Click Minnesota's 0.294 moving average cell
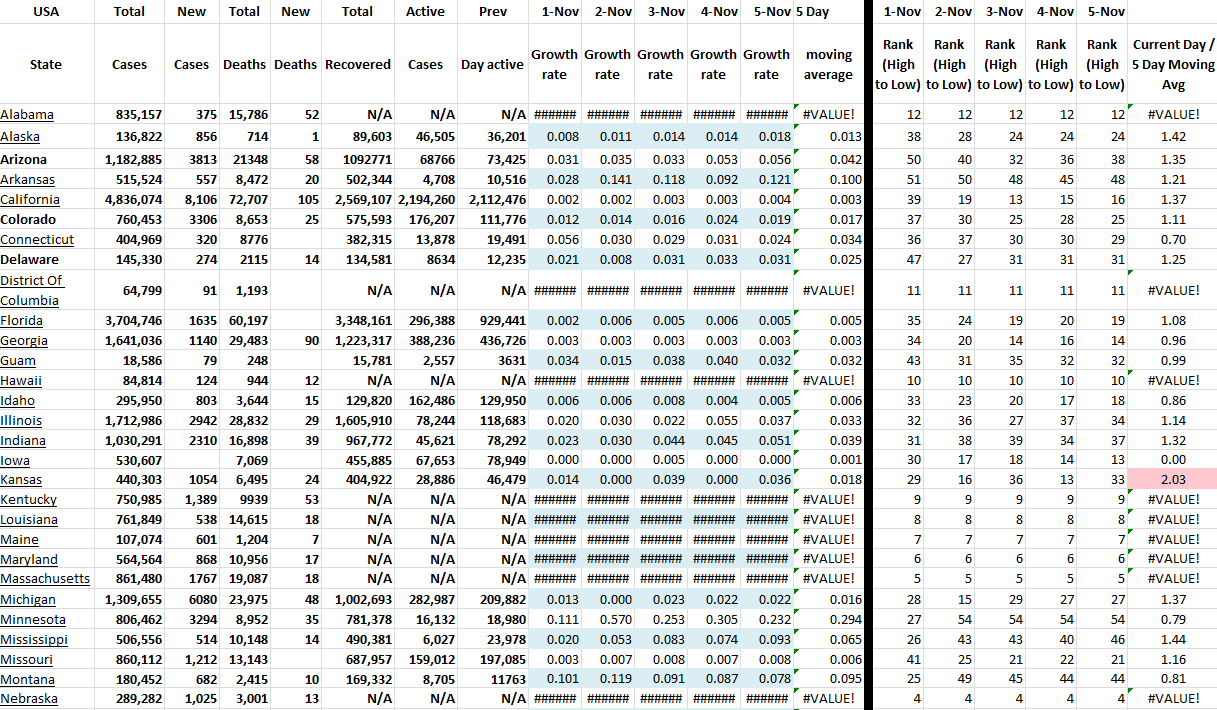 [829, 620]
